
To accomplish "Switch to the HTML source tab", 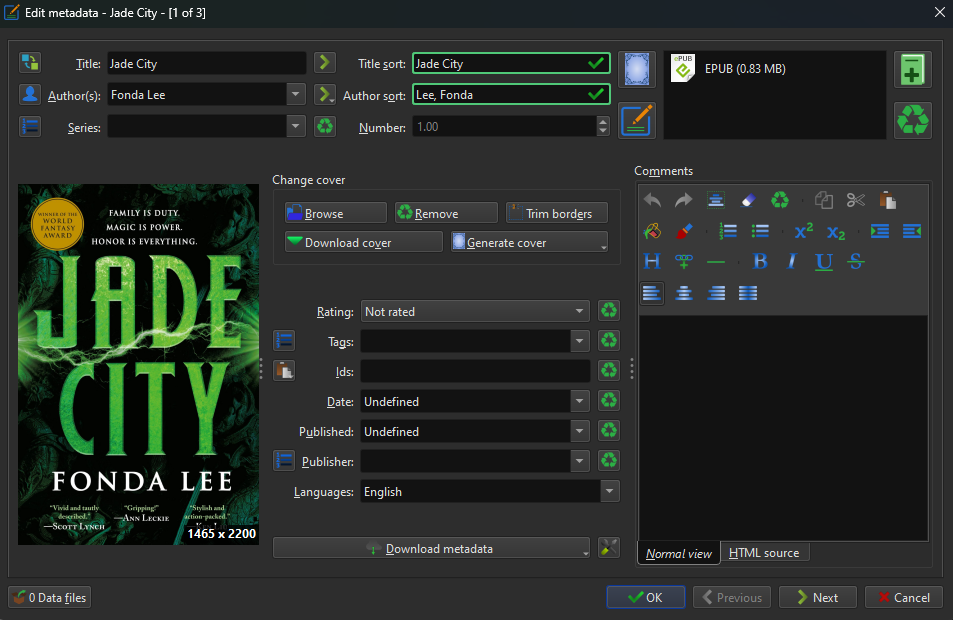I will [764, 553].
